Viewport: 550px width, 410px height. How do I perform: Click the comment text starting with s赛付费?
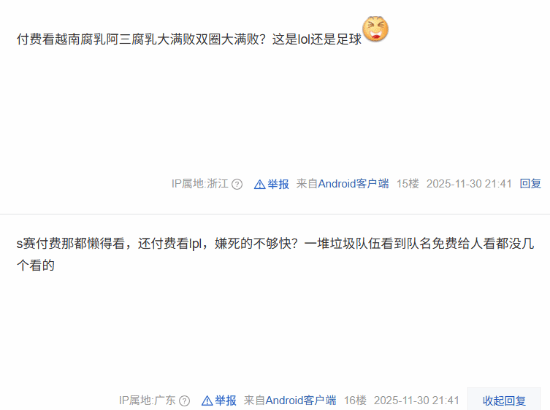(x=275, y=254)
